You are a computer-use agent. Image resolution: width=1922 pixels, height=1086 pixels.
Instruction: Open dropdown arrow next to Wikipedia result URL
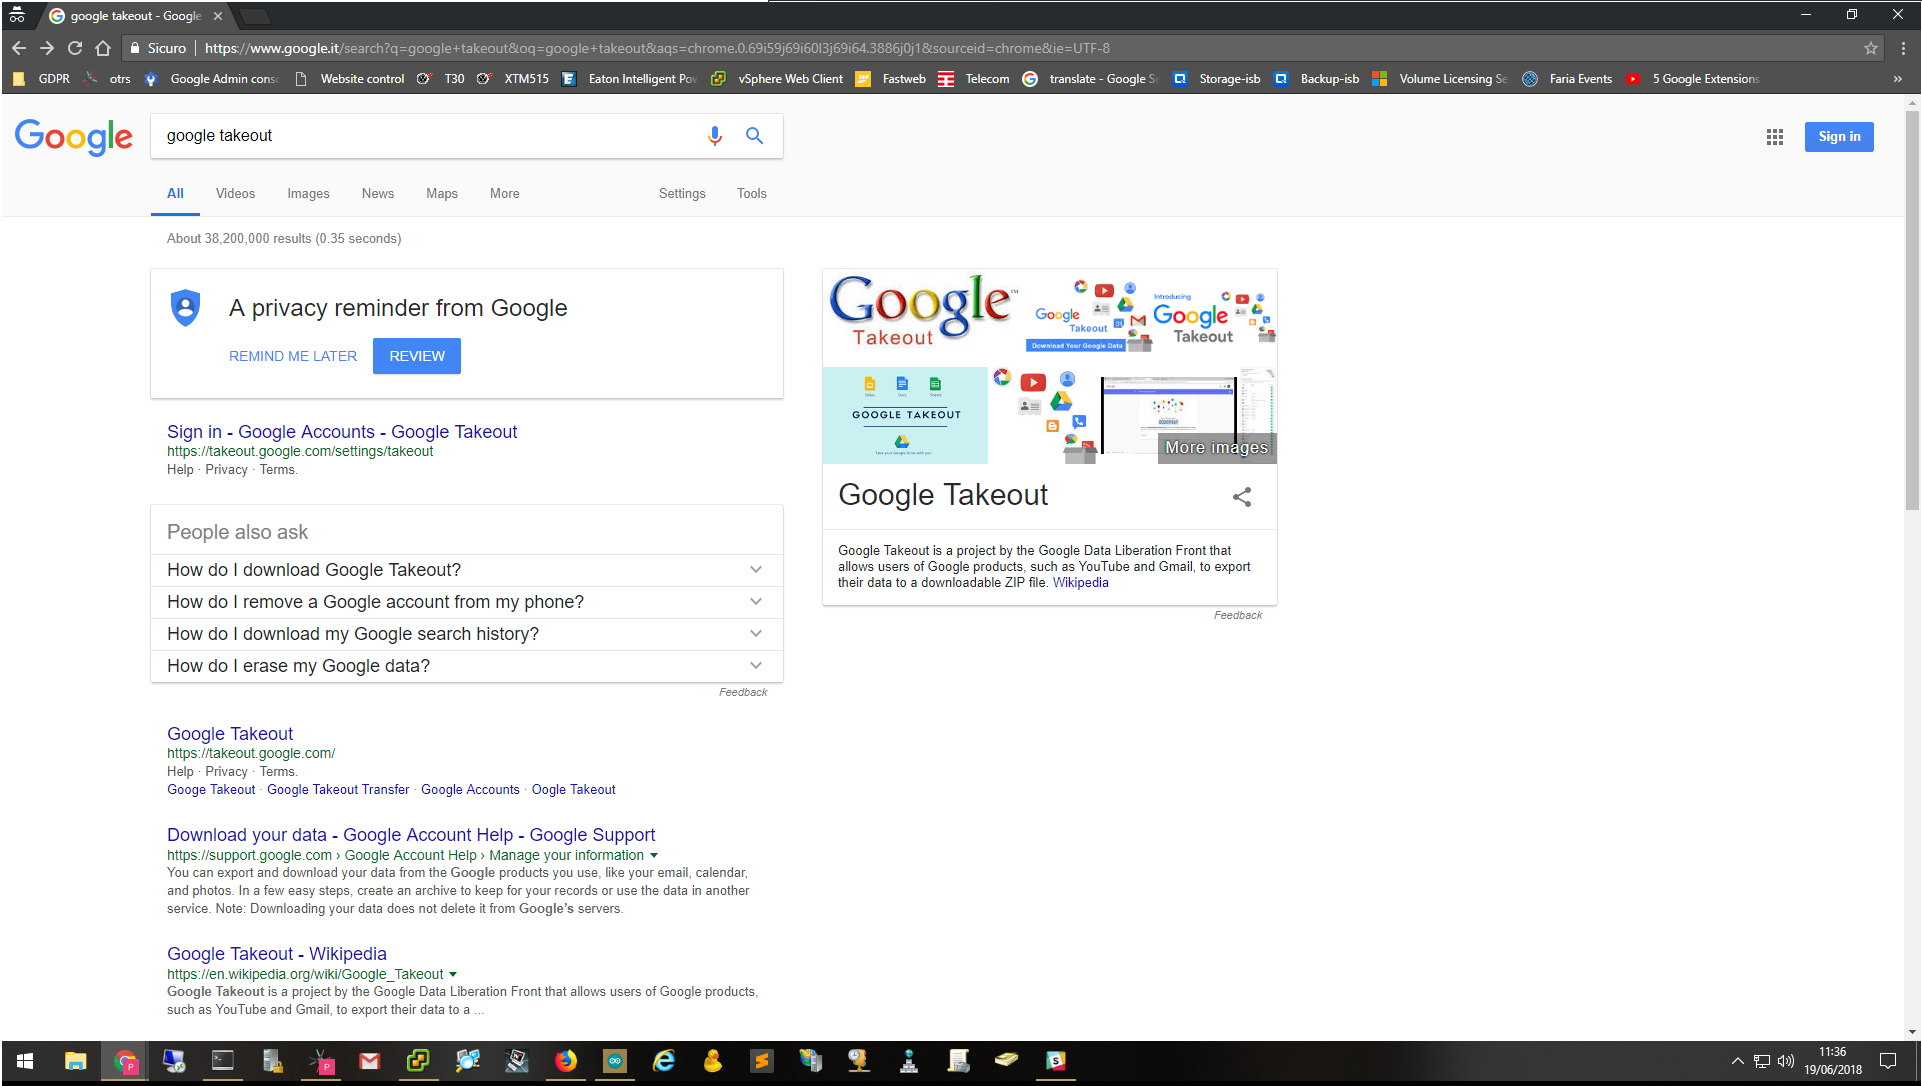click(x=453, y=975)
